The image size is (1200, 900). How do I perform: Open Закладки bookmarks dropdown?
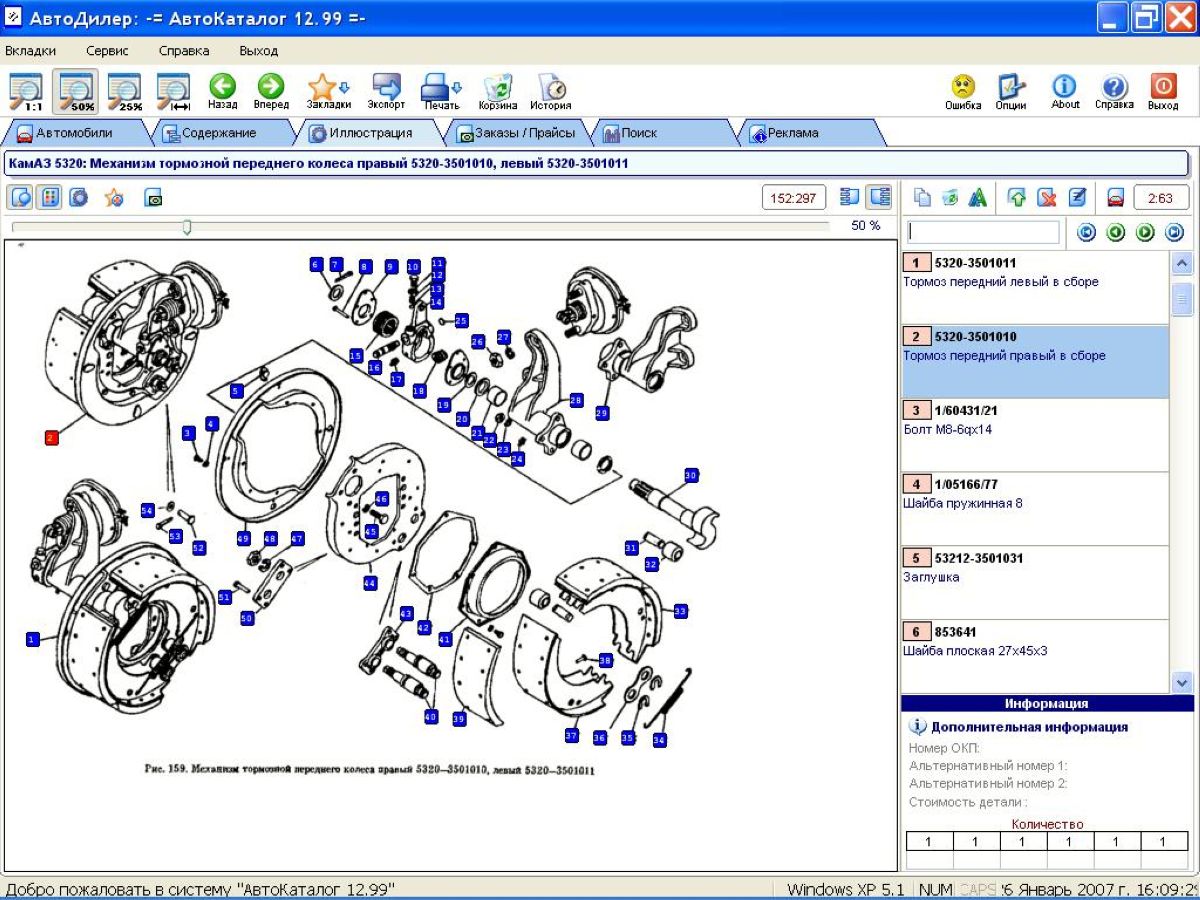pyautogui.click(x=328, y=91)
